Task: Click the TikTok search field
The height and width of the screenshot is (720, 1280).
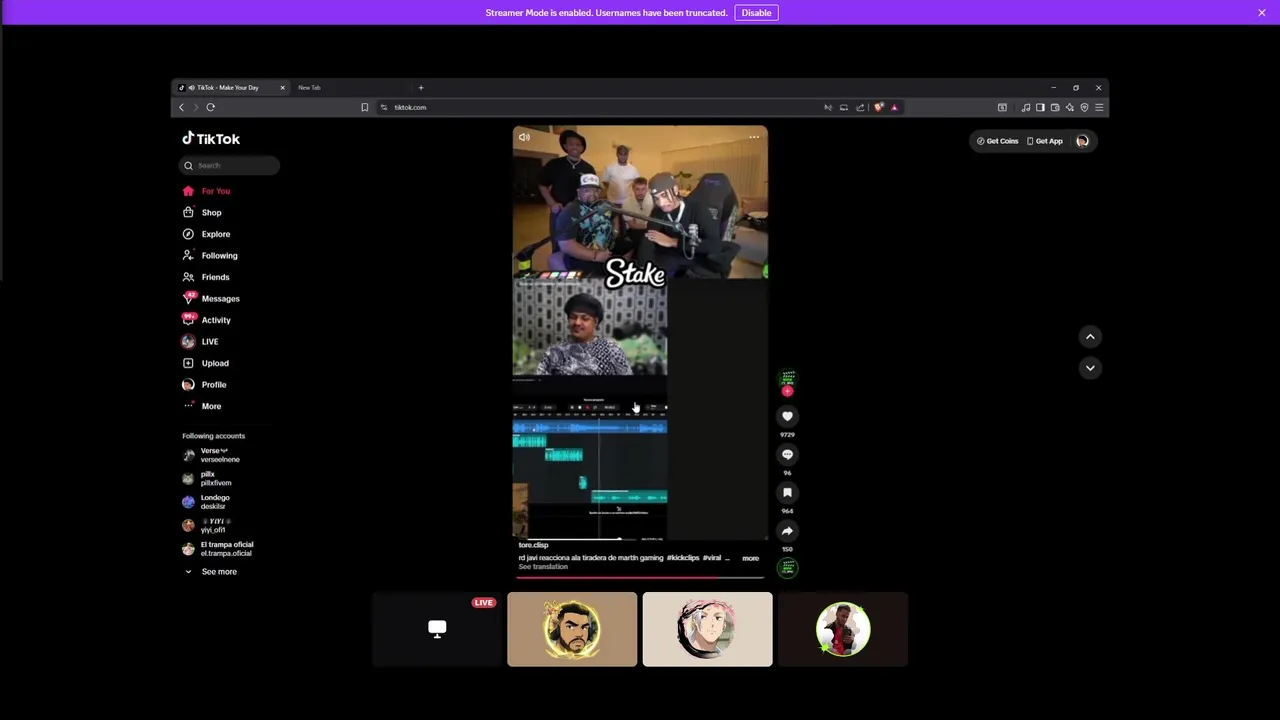Action: pos(230,165)
